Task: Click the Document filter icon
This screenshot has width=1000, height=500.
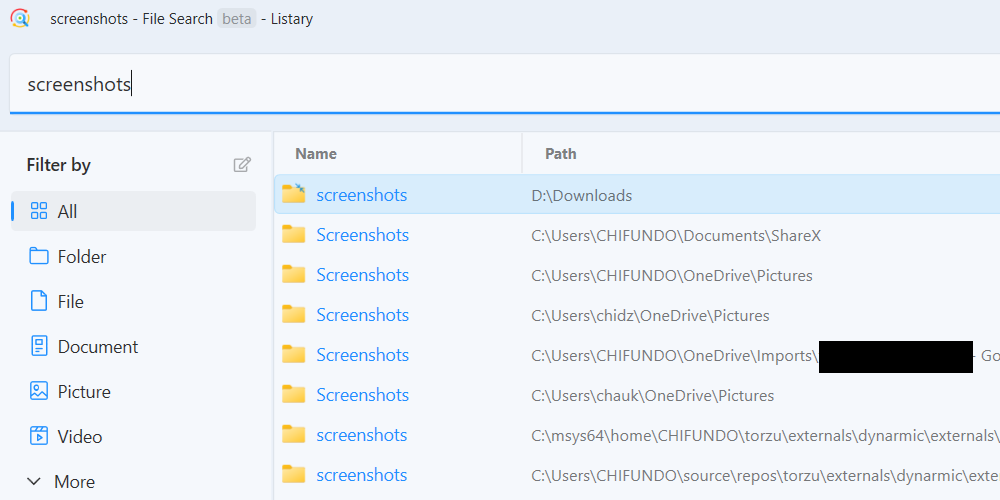Action: tap(39, 347)
